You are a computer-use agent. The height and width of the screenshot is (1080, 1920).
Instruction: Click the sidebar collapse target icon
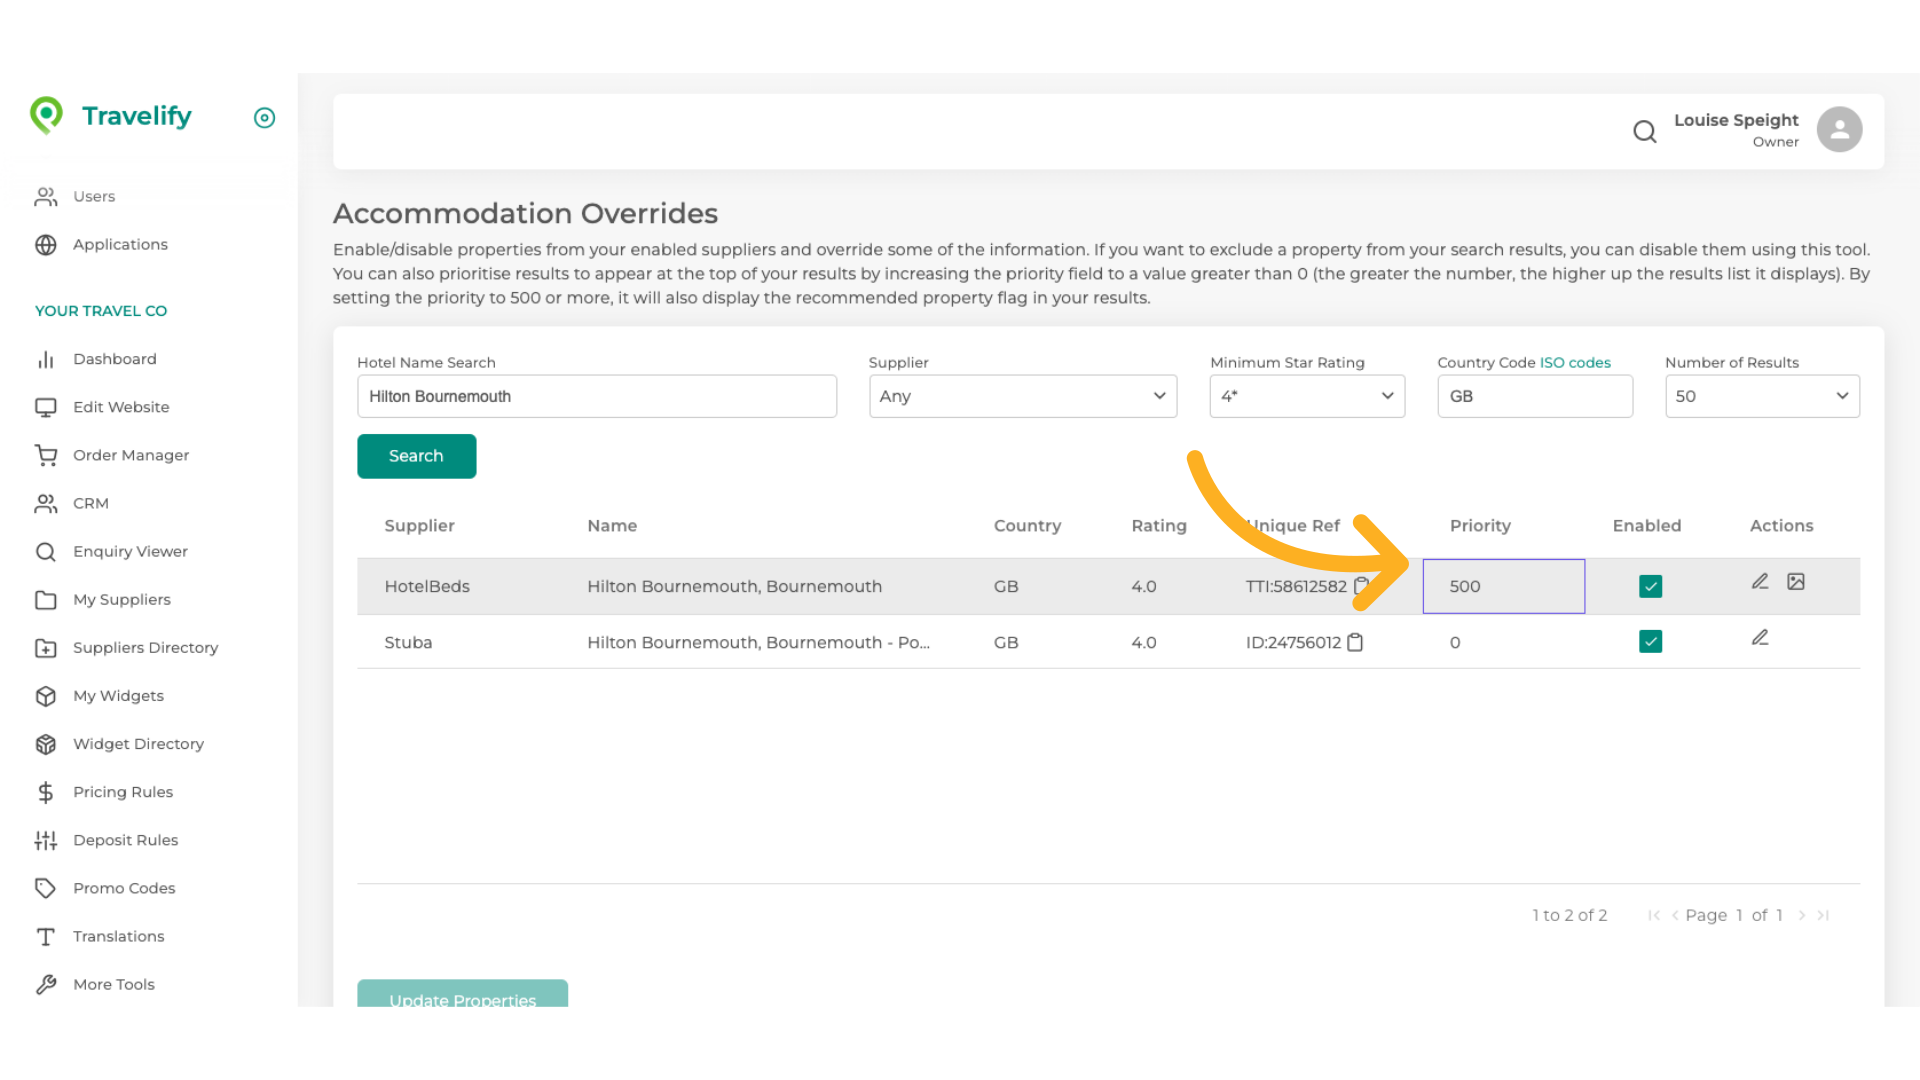pos(264,118)
